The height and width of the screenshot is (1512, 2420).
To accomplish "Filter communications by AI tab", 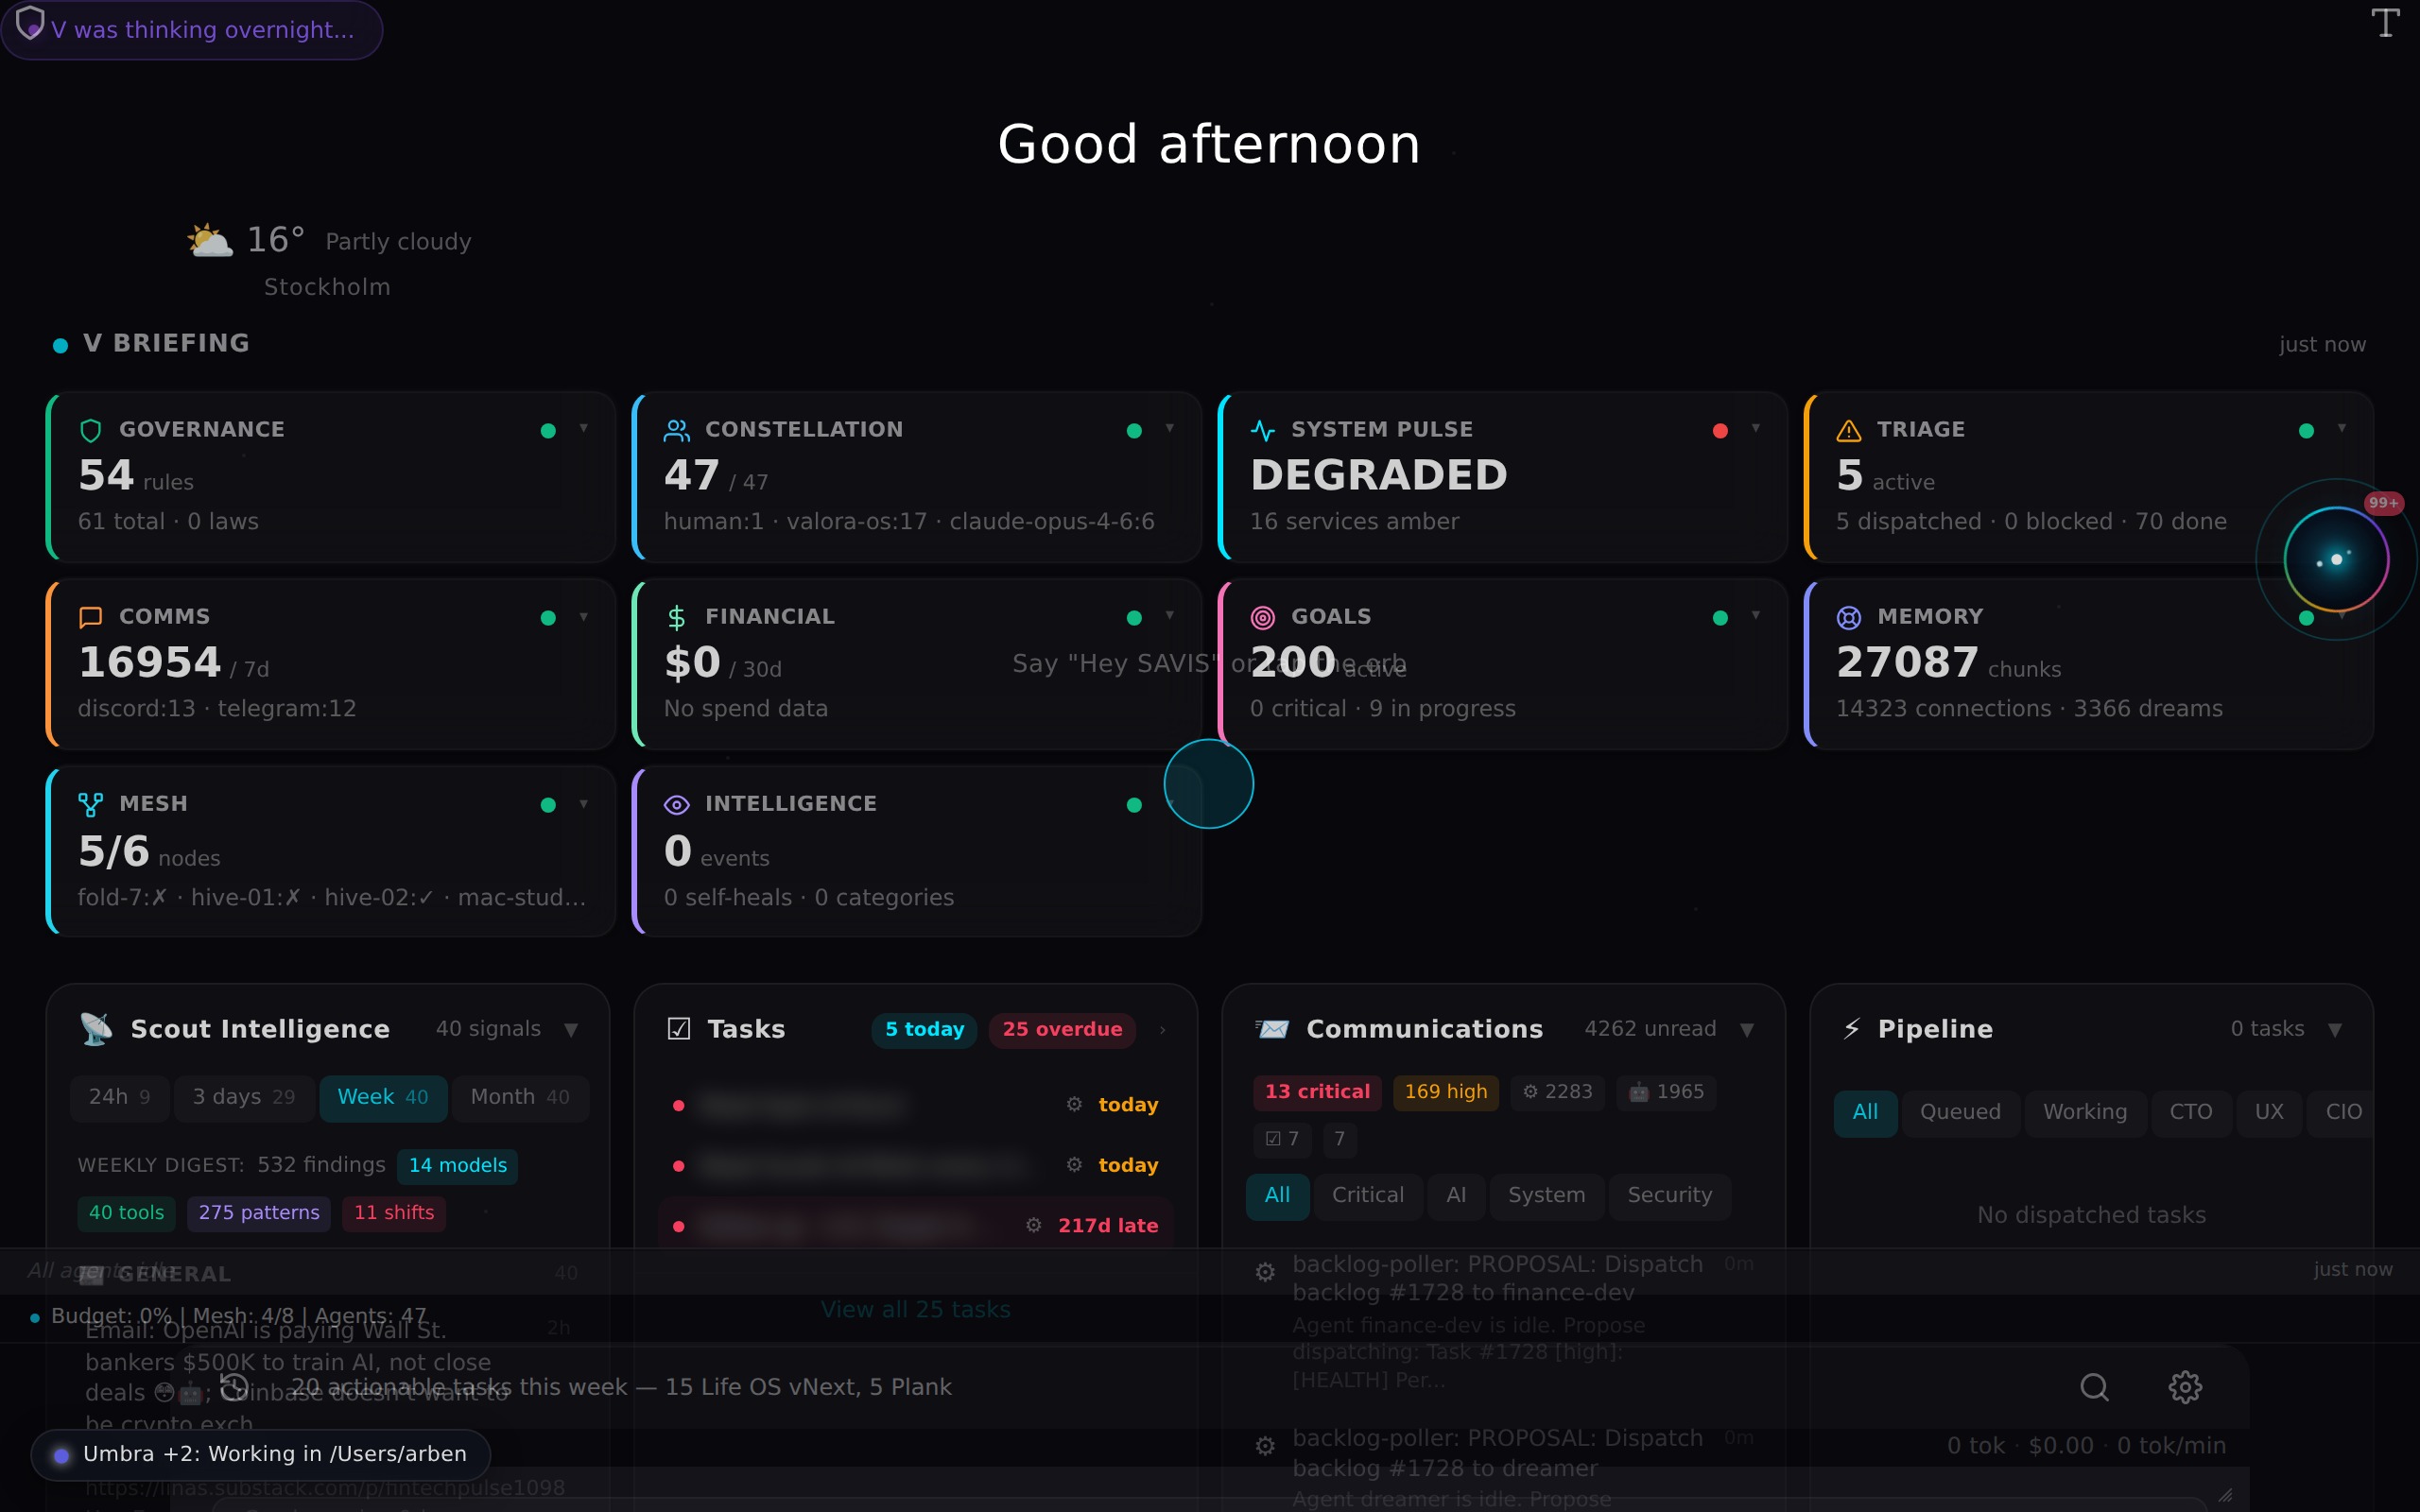I will point(1456,1196).
